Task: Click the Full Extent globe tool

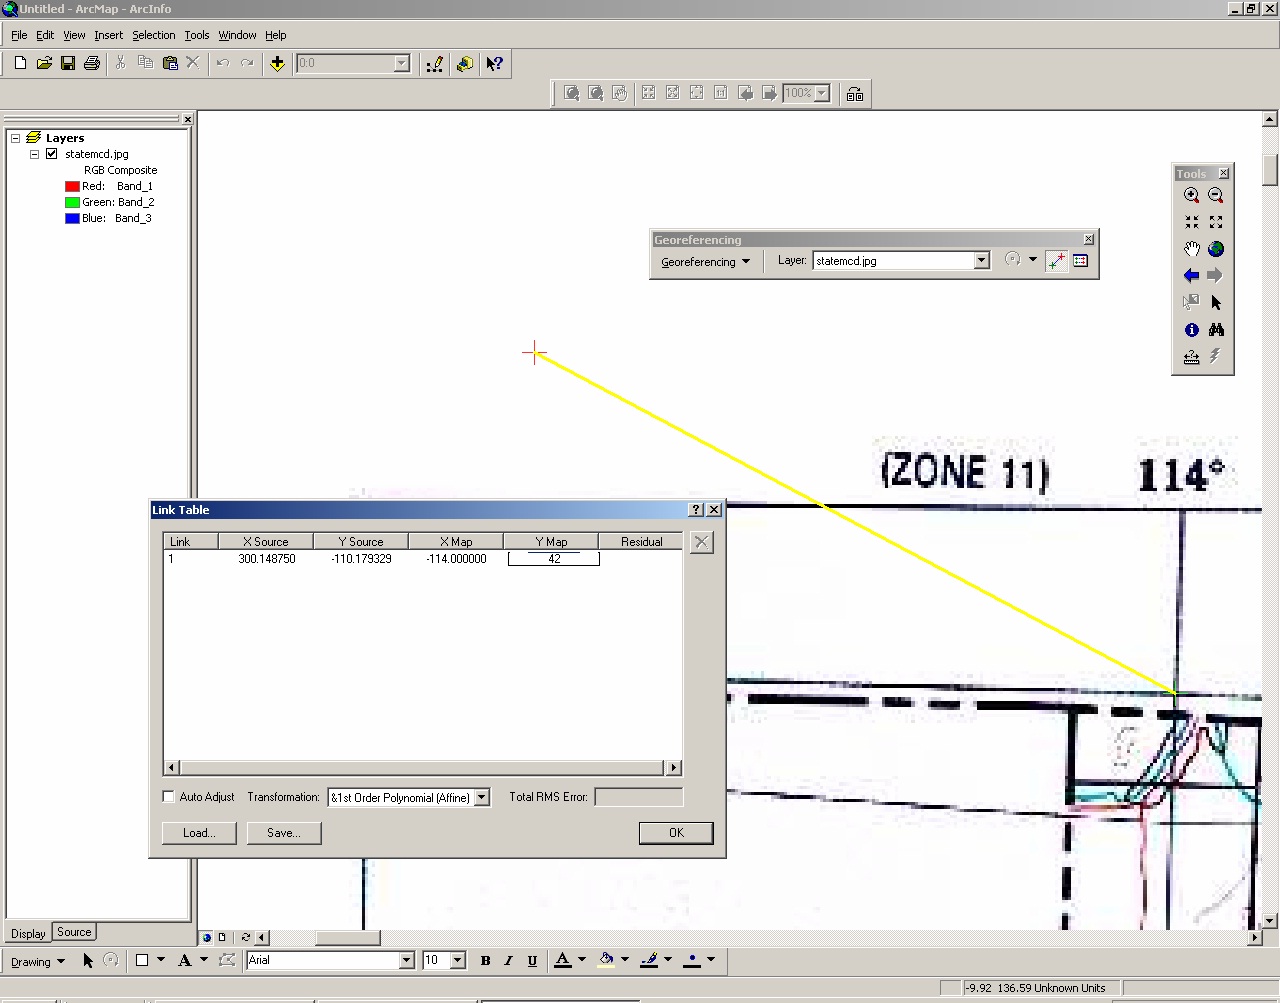Action: 1216,249
